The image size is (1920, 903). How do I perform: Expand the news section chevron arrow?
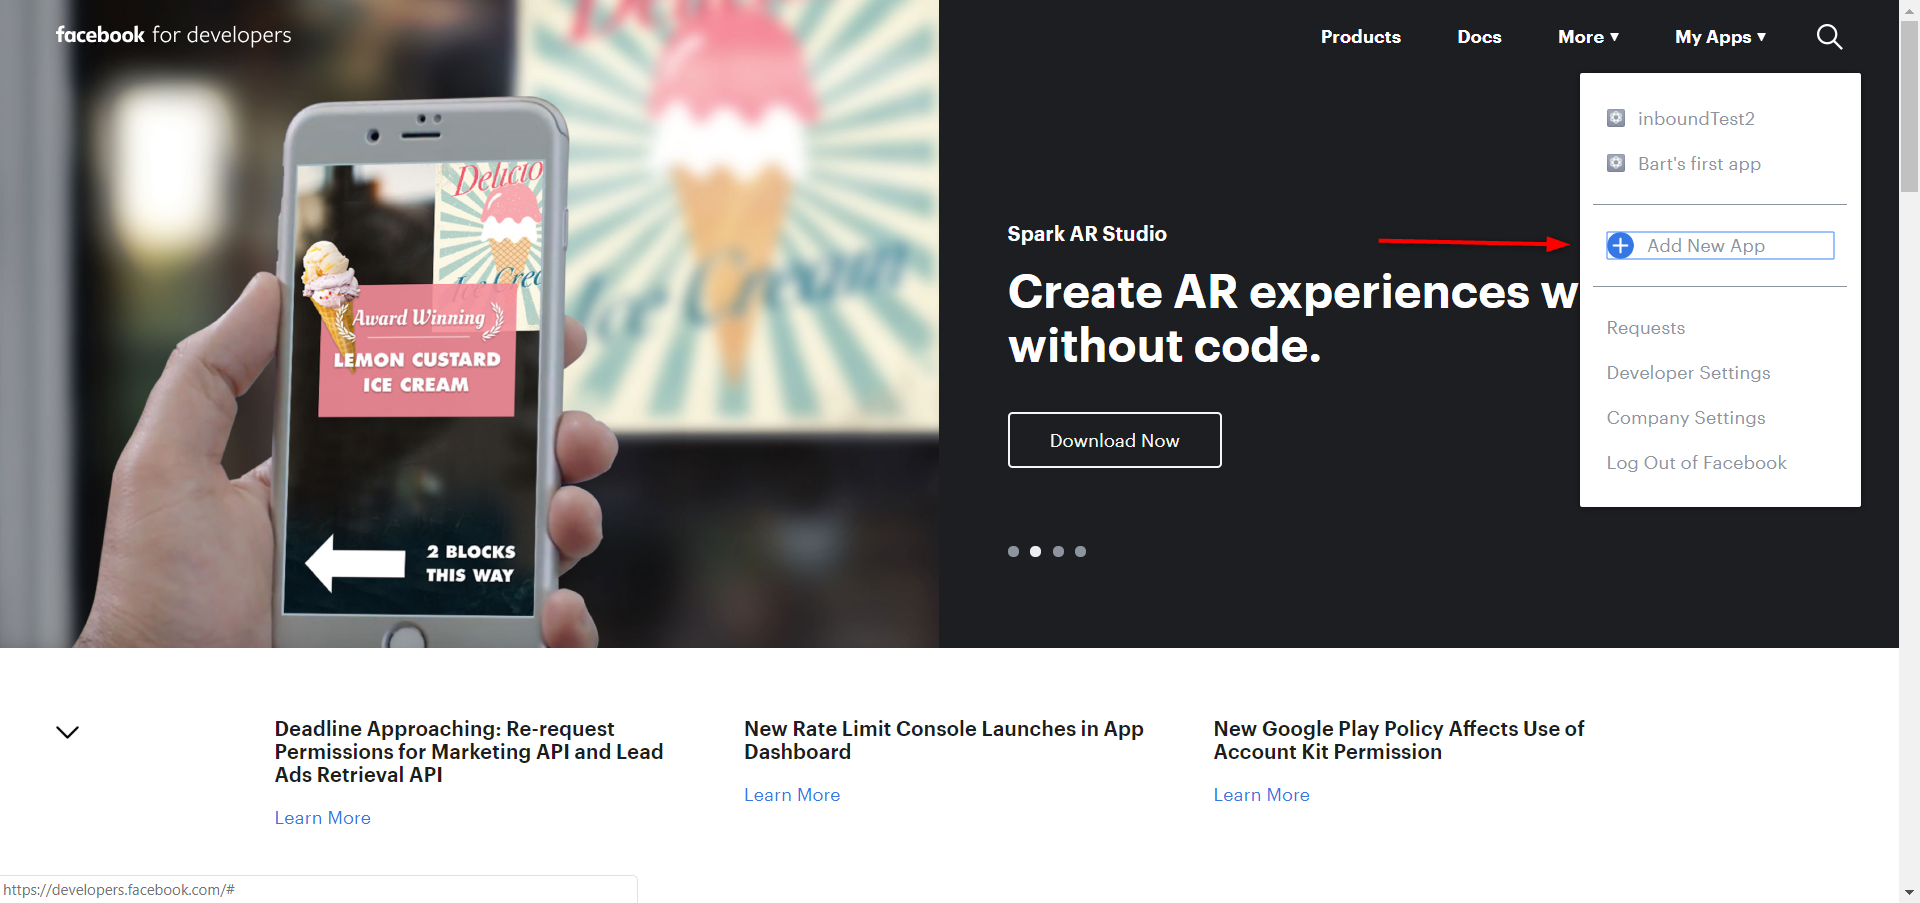click(x=67, y=732)
